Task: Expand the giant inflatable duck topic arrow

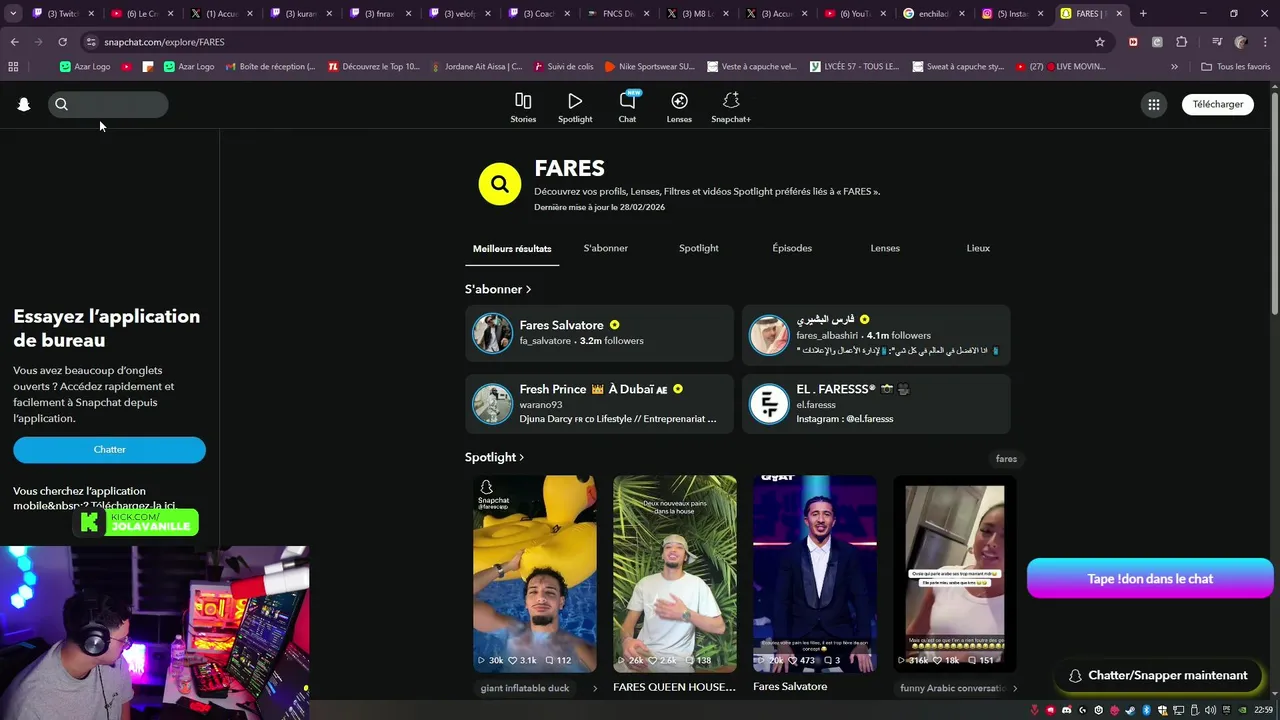Action: coord(595,688)
